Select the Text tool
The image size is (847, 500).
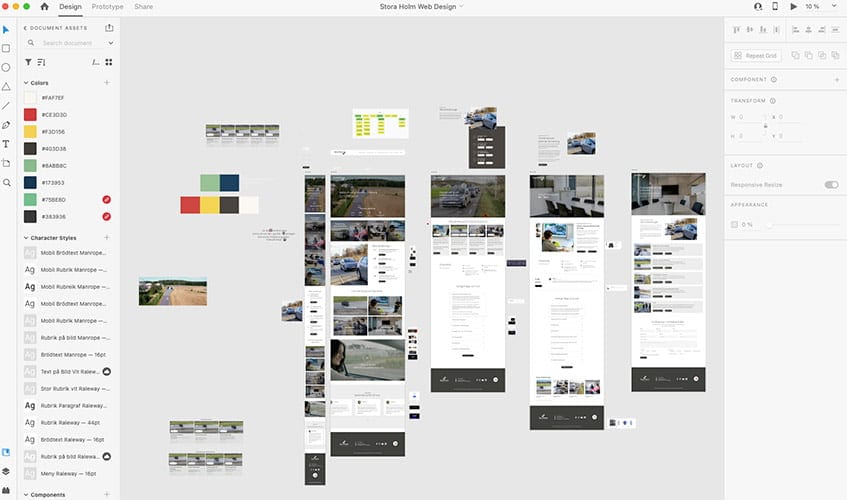point(6,144)
